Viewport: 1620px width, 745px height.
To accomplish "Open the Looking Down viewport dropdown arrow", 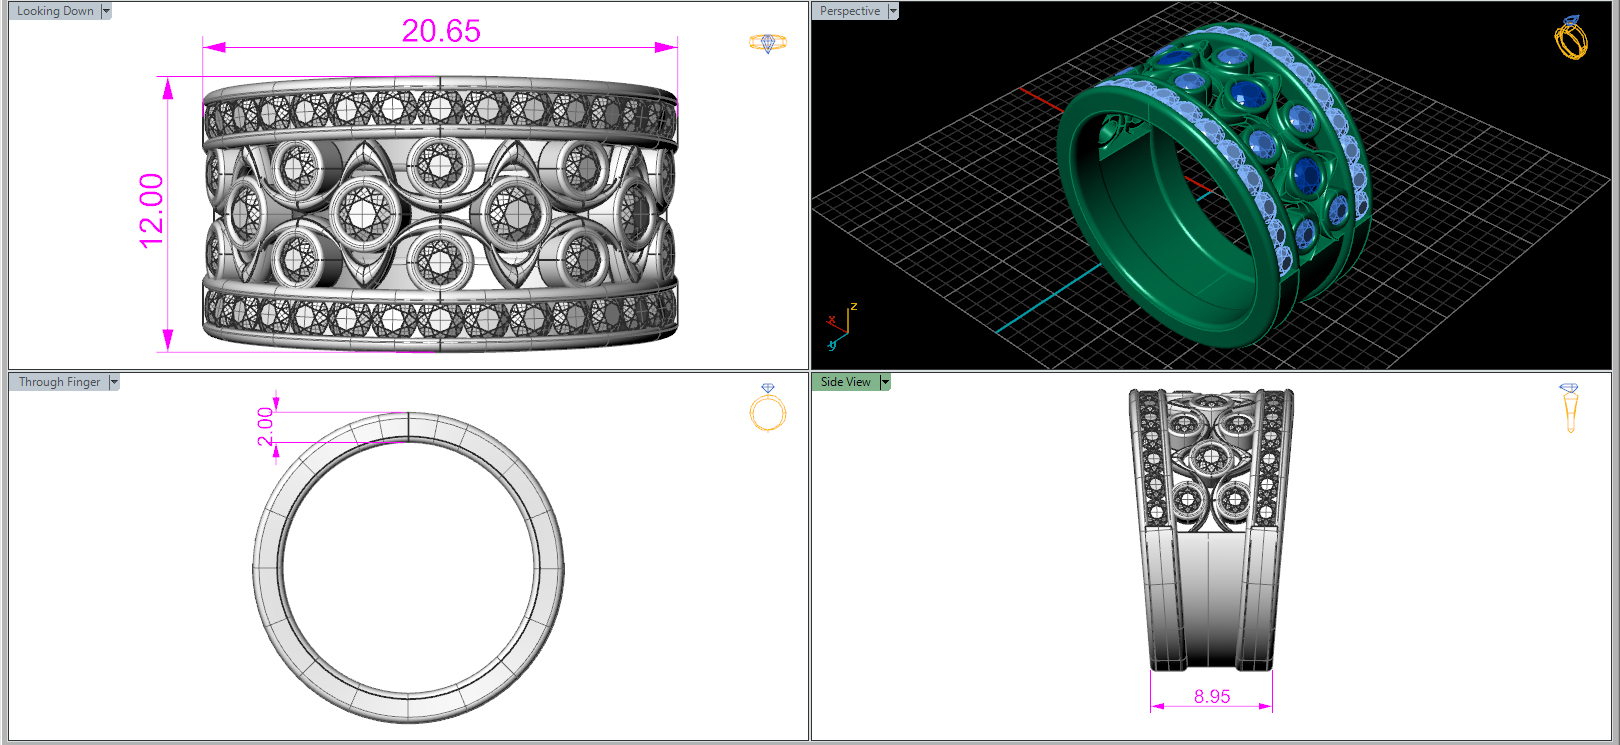I will tap(106, 11).
